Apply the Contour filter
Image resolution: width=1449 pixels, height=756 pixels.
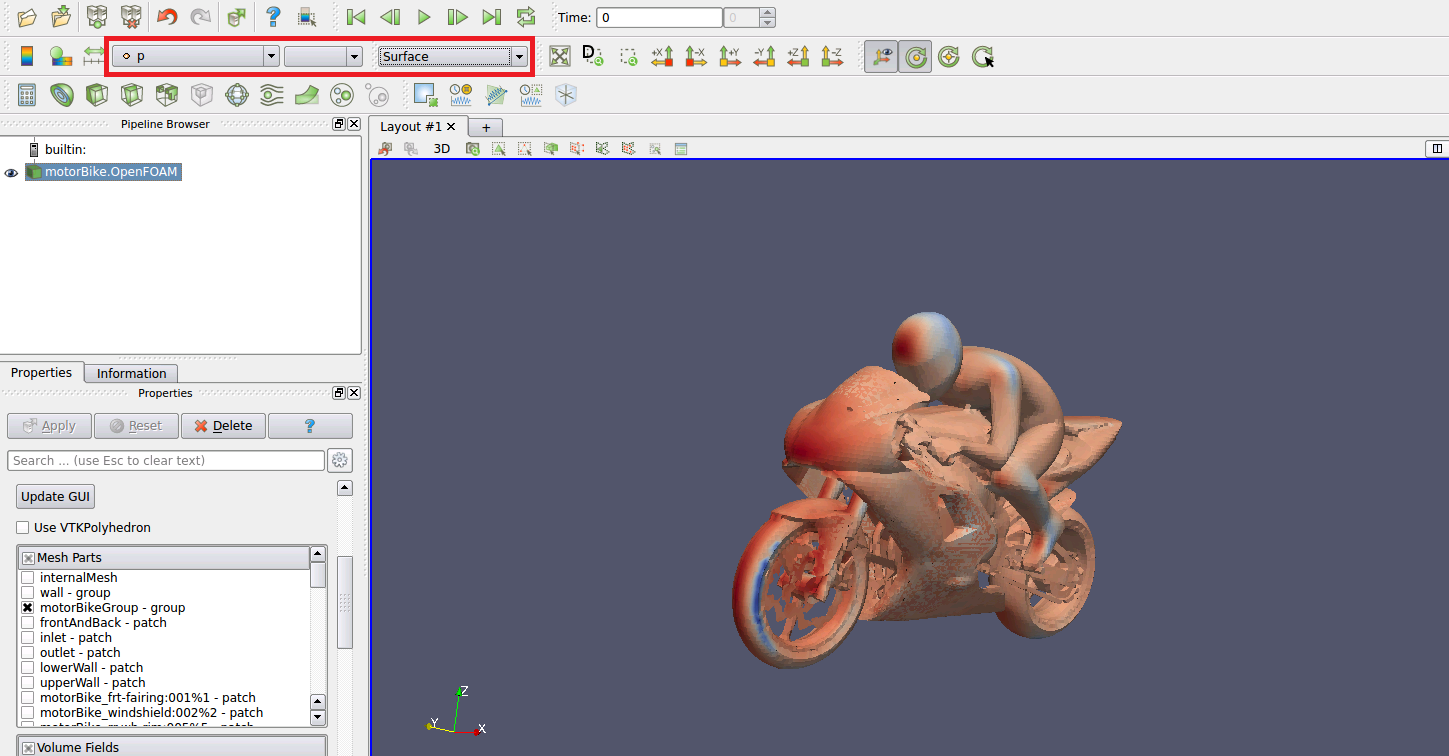click(62, 95)
